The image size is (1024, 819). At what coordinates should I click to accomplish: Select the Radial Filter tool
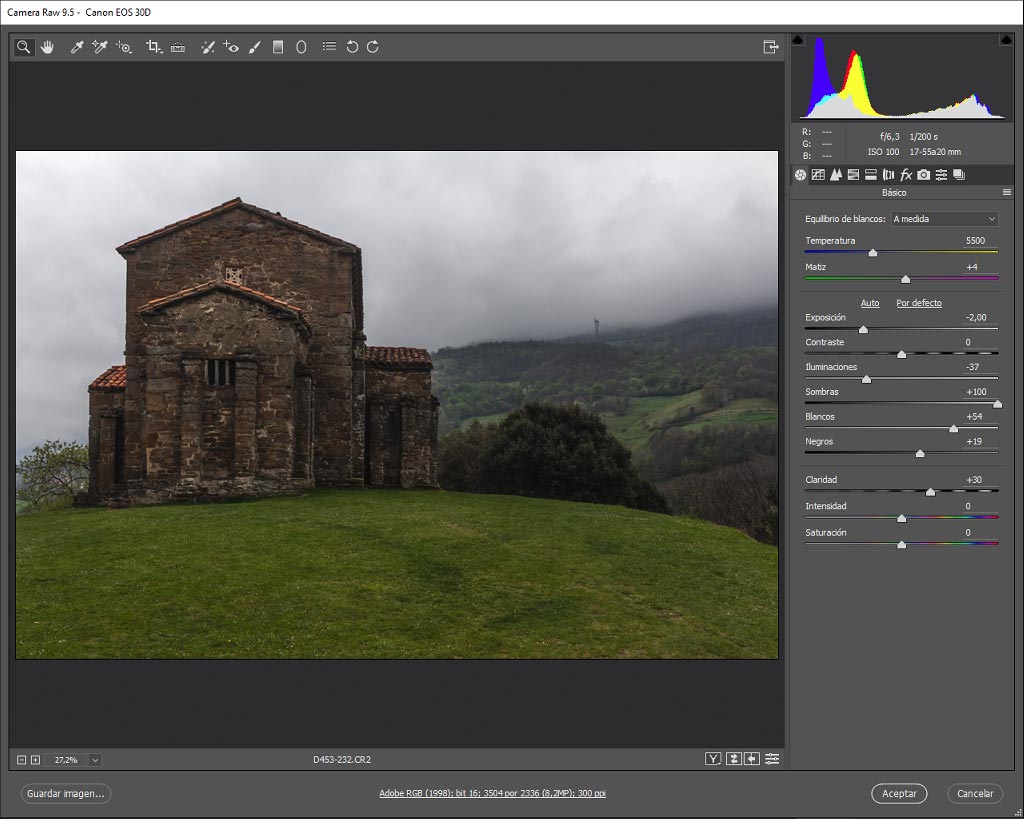tap(301, 47)
